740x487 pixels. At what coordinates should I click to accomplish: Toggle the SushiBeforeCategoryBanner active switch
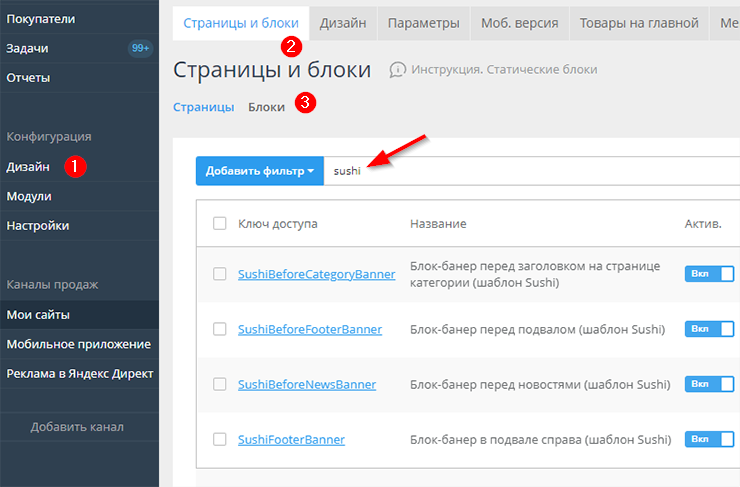(709, 274)
